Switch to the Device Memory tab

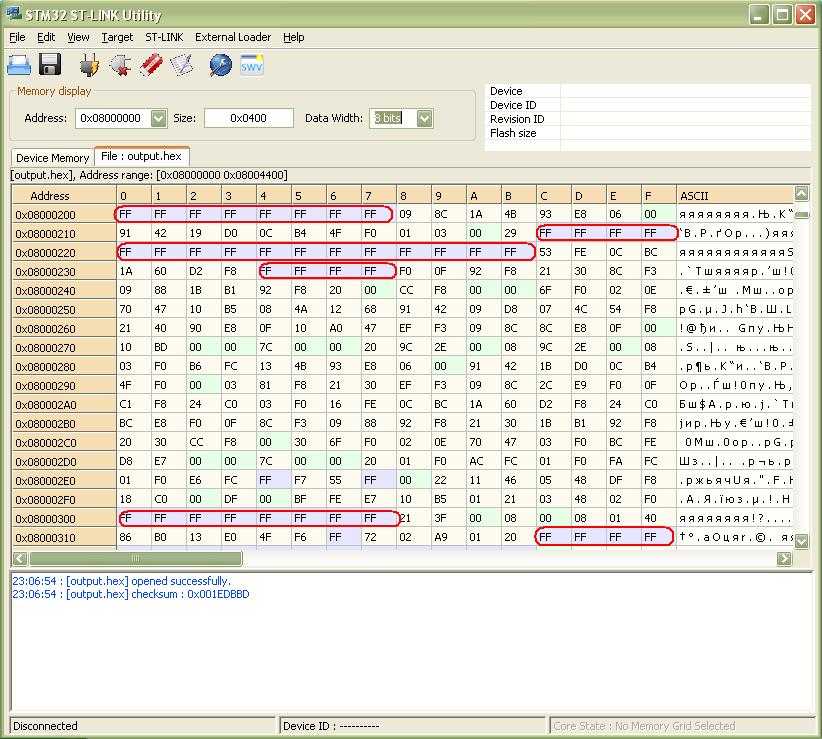52,158
